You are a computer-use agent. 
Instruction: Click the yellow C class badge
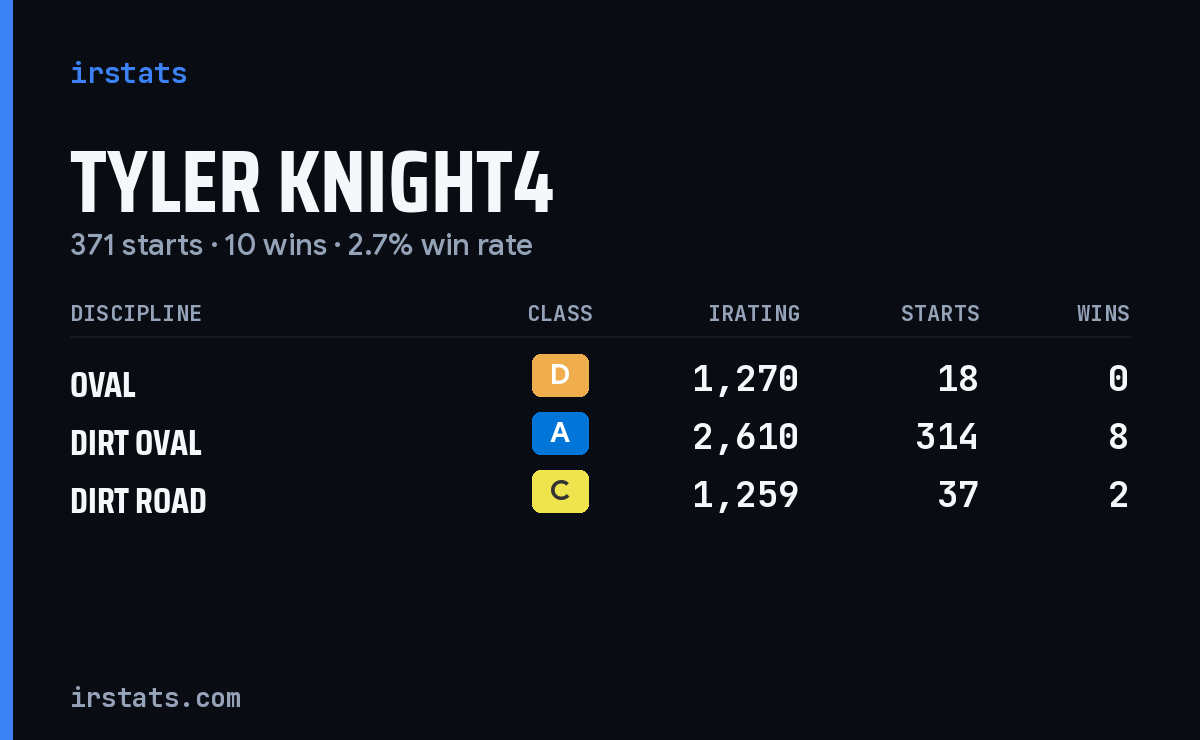[x=560, y=492]
